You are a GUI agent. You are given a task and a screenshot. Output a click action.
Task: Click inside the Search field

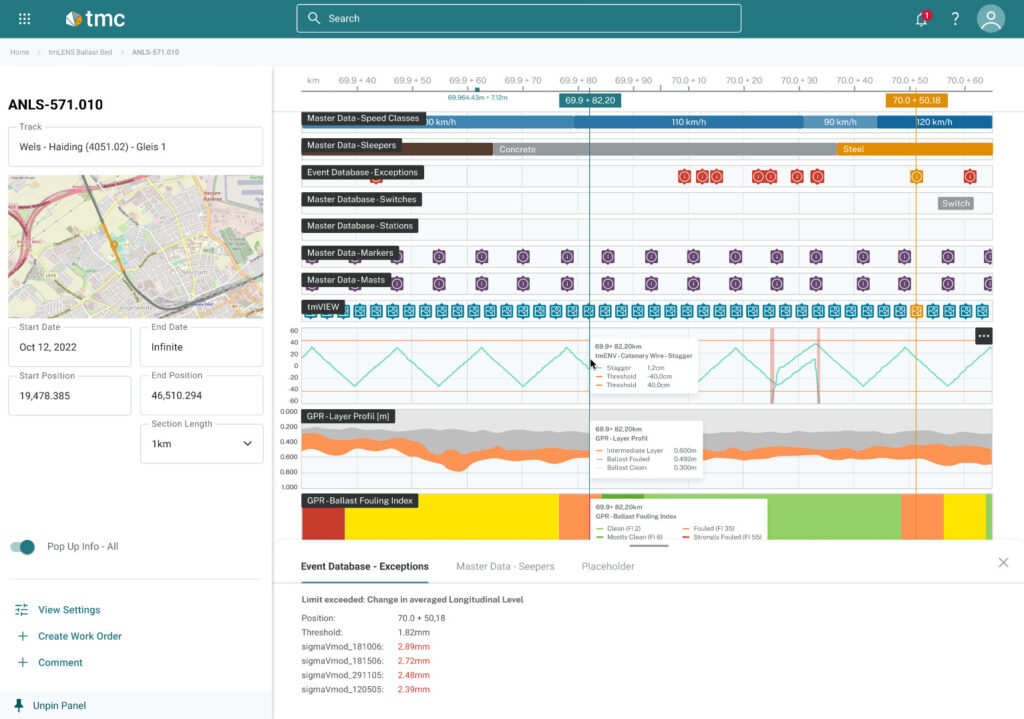click(x=517, y=18)
